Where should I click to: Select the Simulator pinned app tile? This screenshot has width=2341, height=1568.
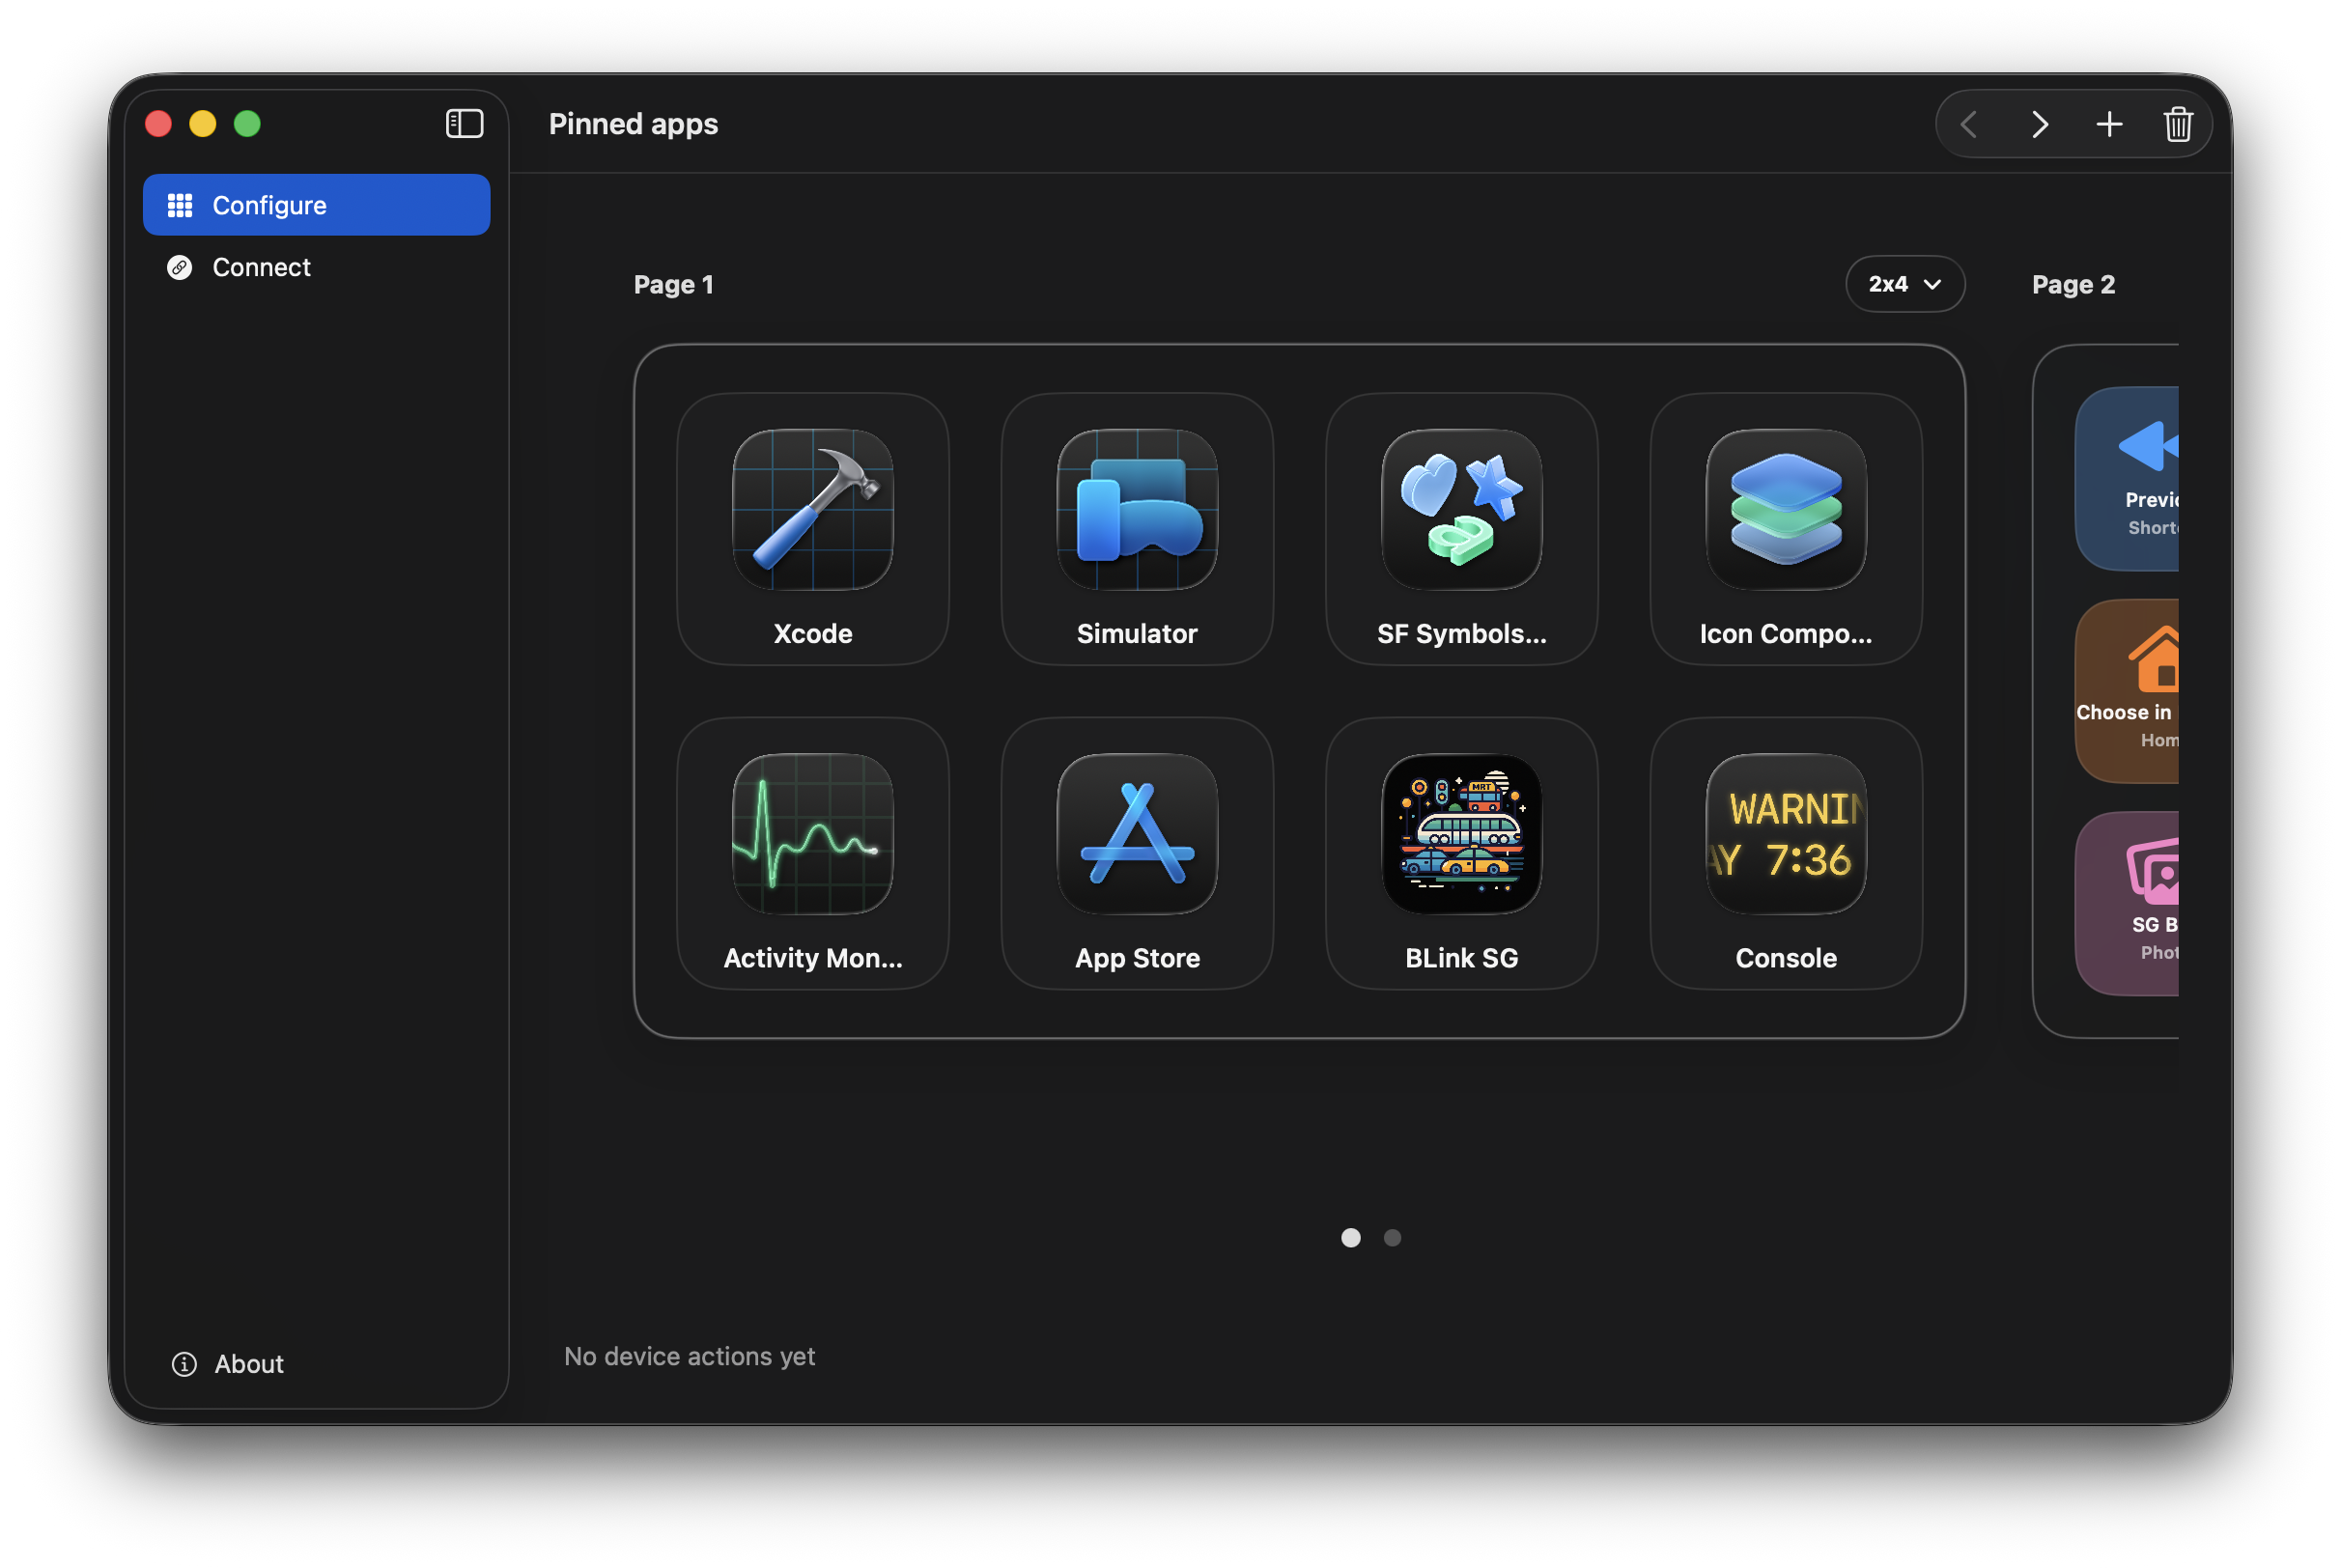coord(1137,529)
